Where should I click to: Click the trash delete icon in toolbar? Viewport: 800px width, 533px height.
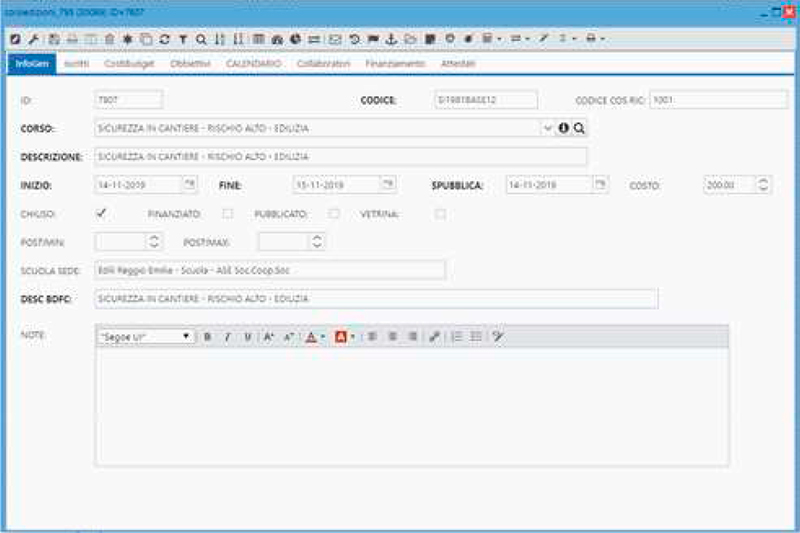tap(110, 39)
